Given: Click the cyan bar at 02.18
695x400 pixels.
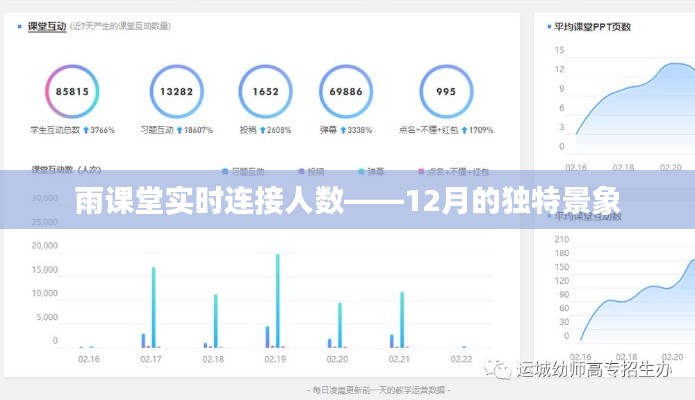Looking at the screenshot, I should pyautogui.click(x=216, y=321).
